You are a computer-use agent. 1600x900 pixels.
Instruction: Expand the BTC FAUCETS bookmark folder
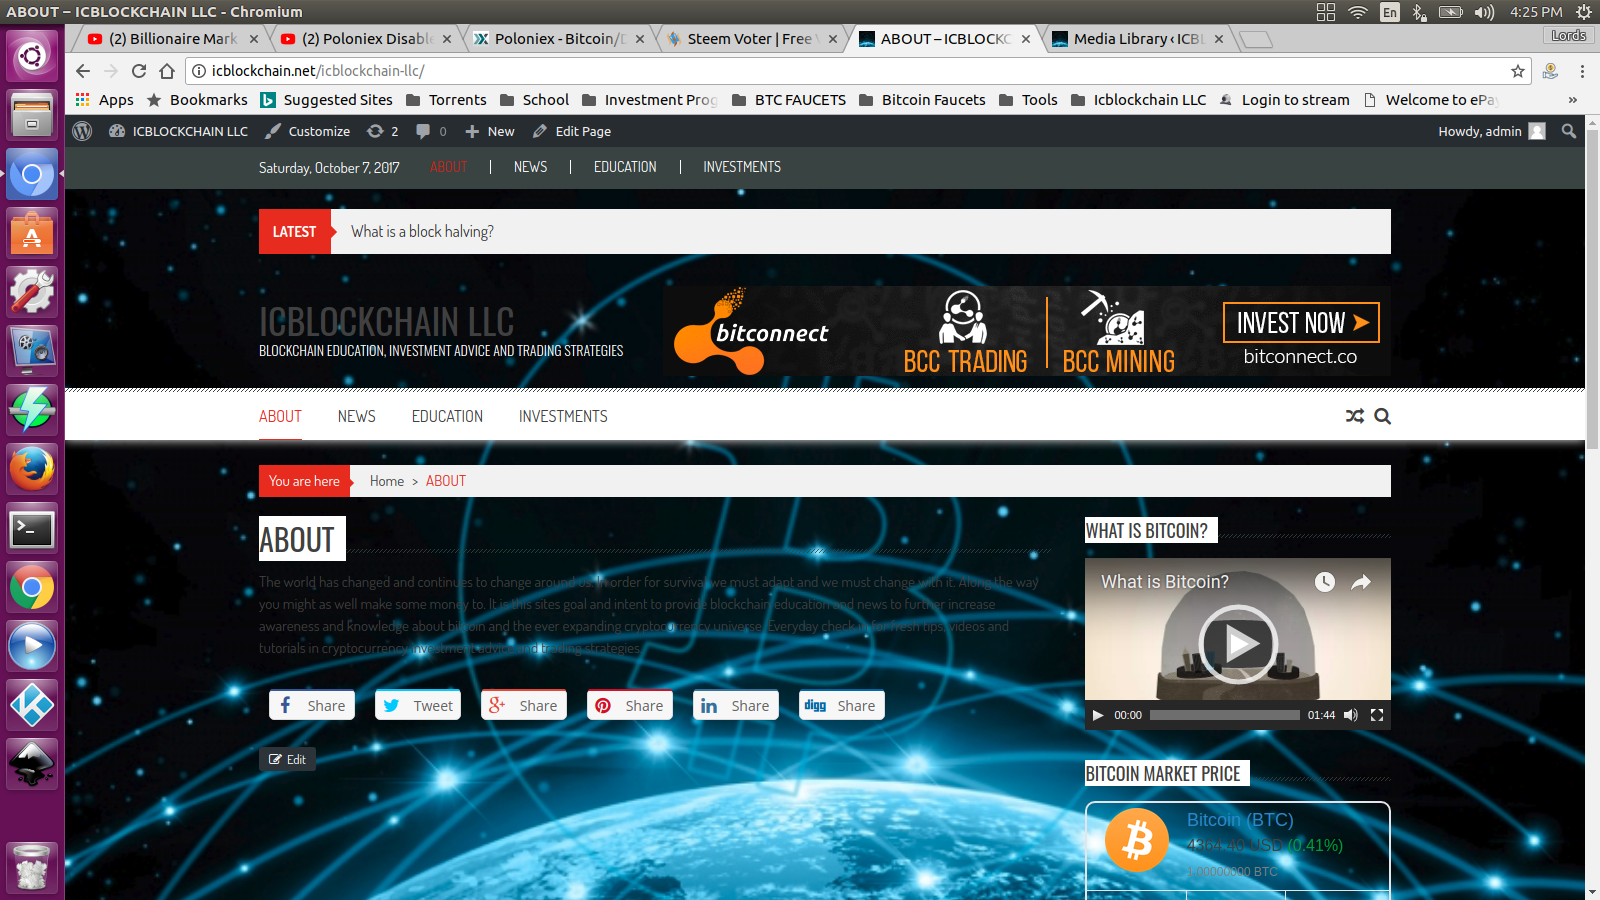pos(789,100)
